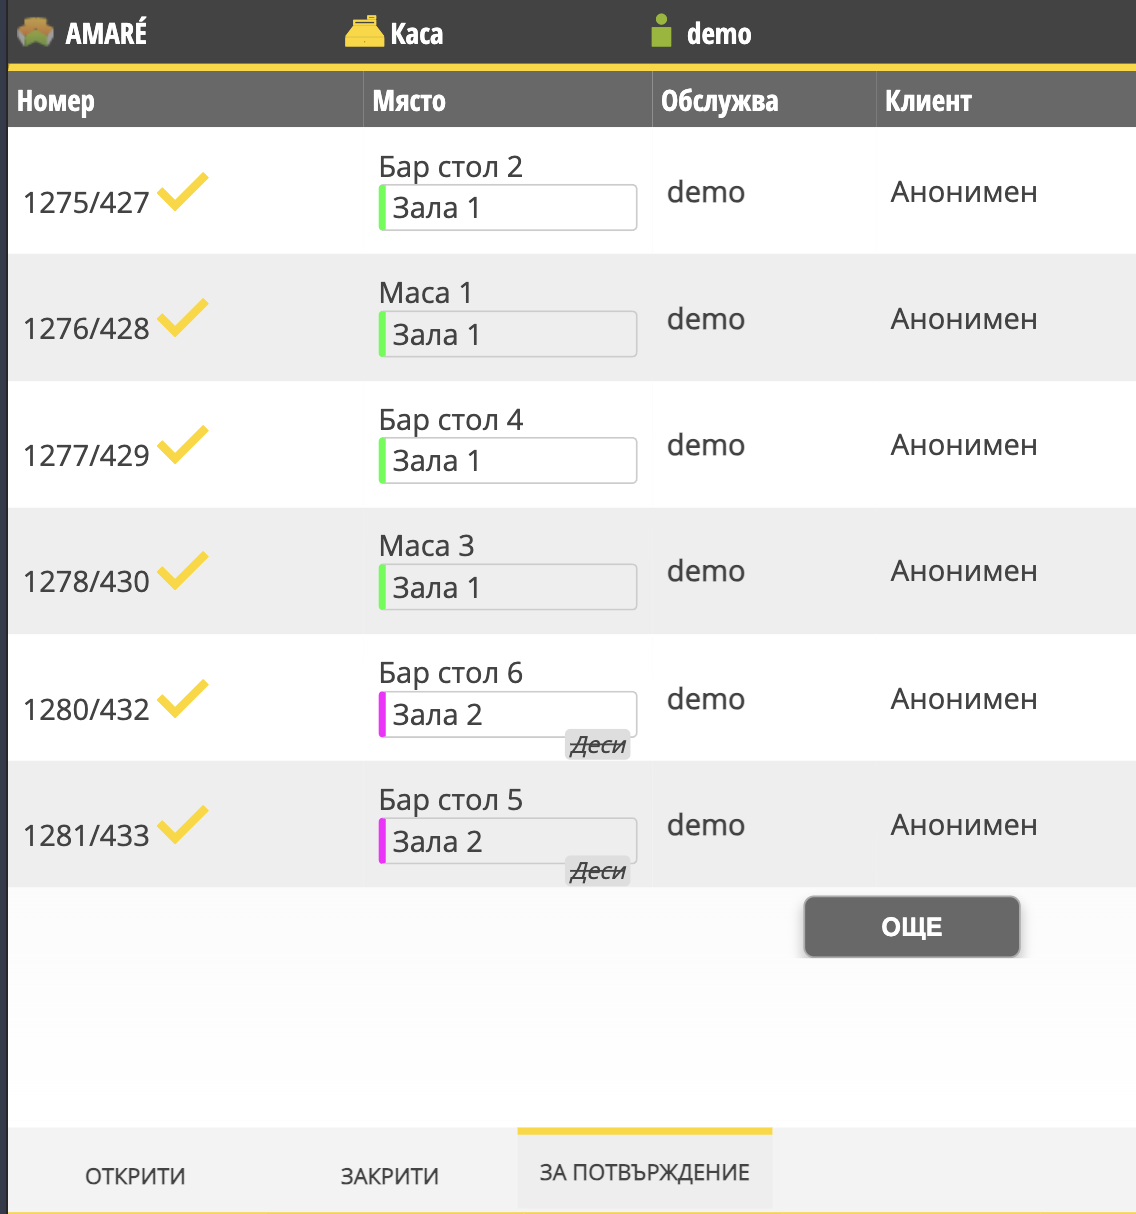This screenshot has width=1136, height=1214.
Task: Click the yellow checkmark for order 1275/427
Action: pyautogui.click(x=183, y=192)
